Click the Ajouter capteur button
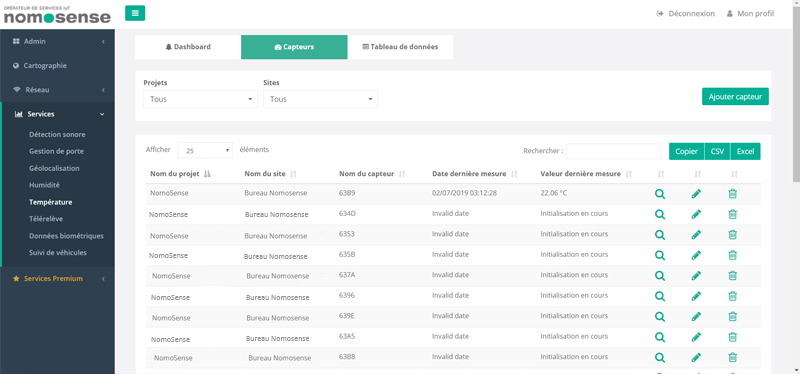This screenshot has height=374, width=800. (x=735, y=96)
